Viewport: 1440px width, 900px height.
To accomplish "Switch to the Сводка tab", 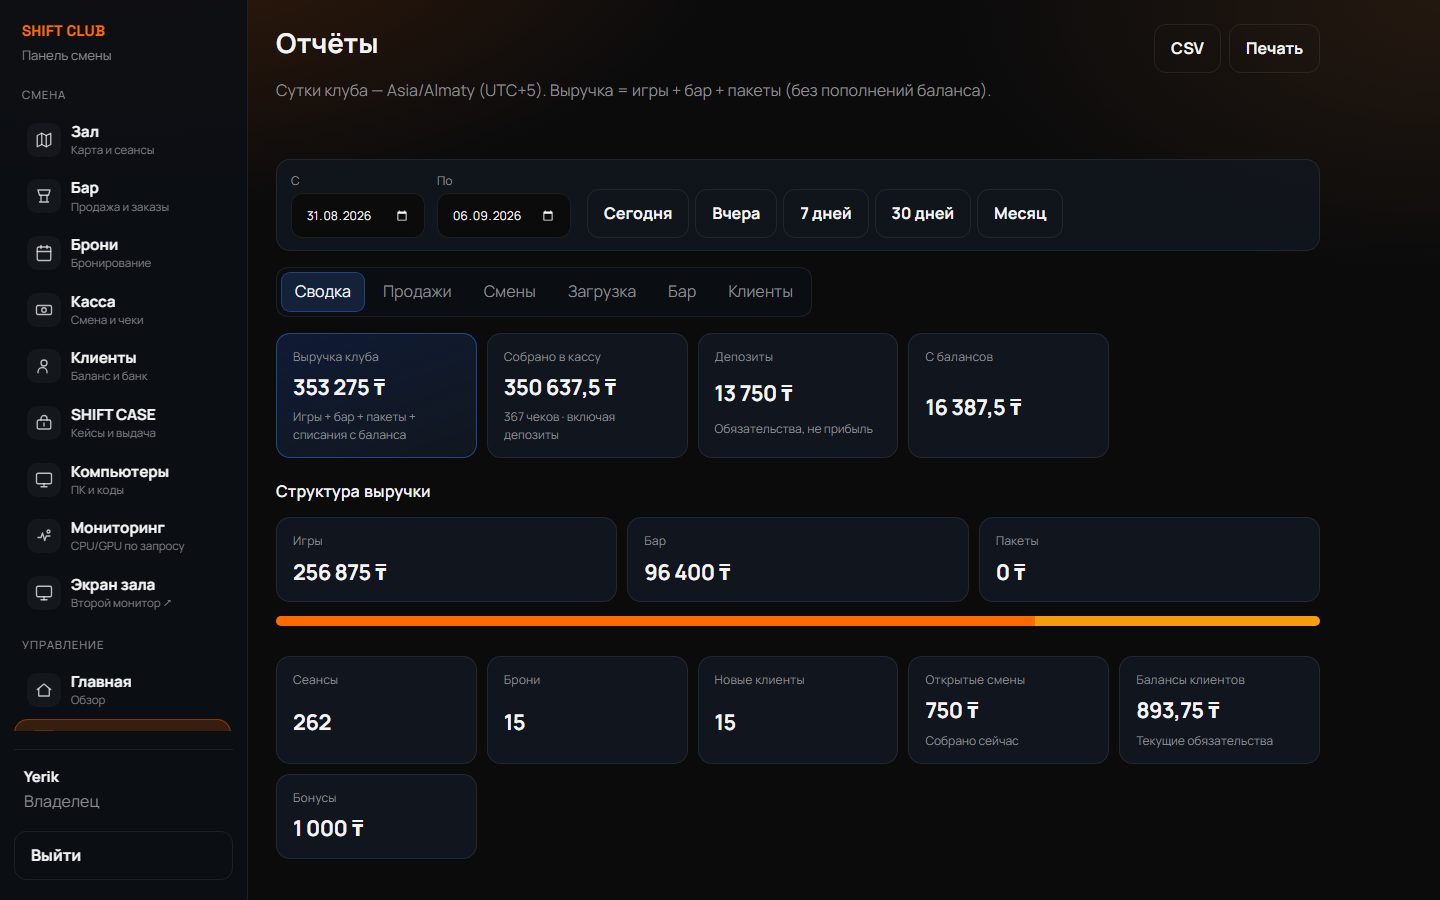I will pyautogui.click(x=322, y=292).
